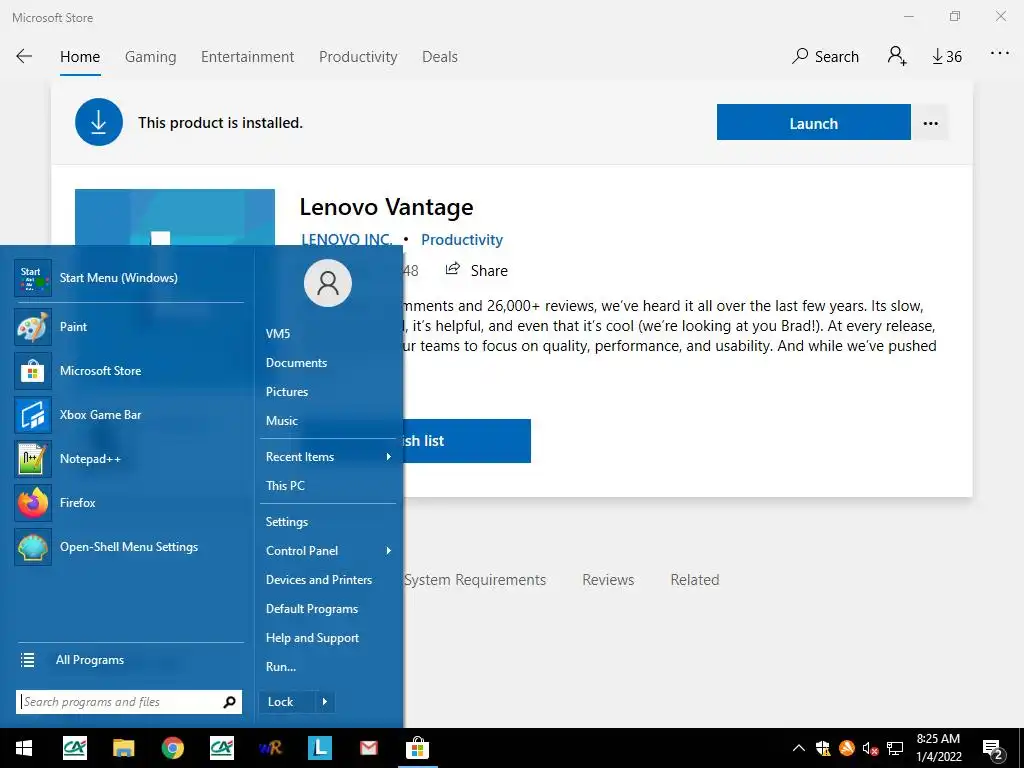The image size is (1024, 768).
Task: Expand the Recent Items submenu
Action: tap(328, 456)
